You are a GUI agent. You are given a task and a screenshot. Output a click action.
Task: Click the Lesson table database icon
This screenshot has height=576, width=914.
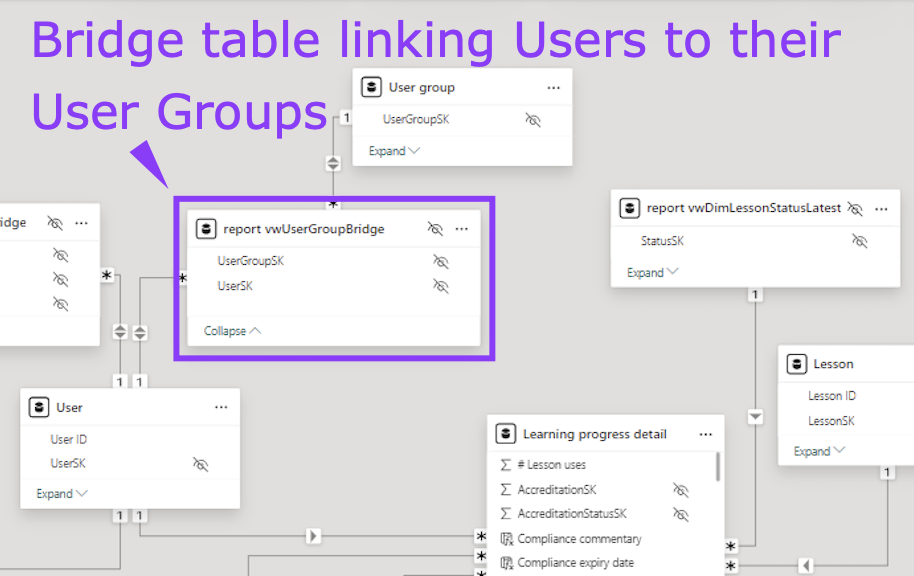click(x=796, y=364)
